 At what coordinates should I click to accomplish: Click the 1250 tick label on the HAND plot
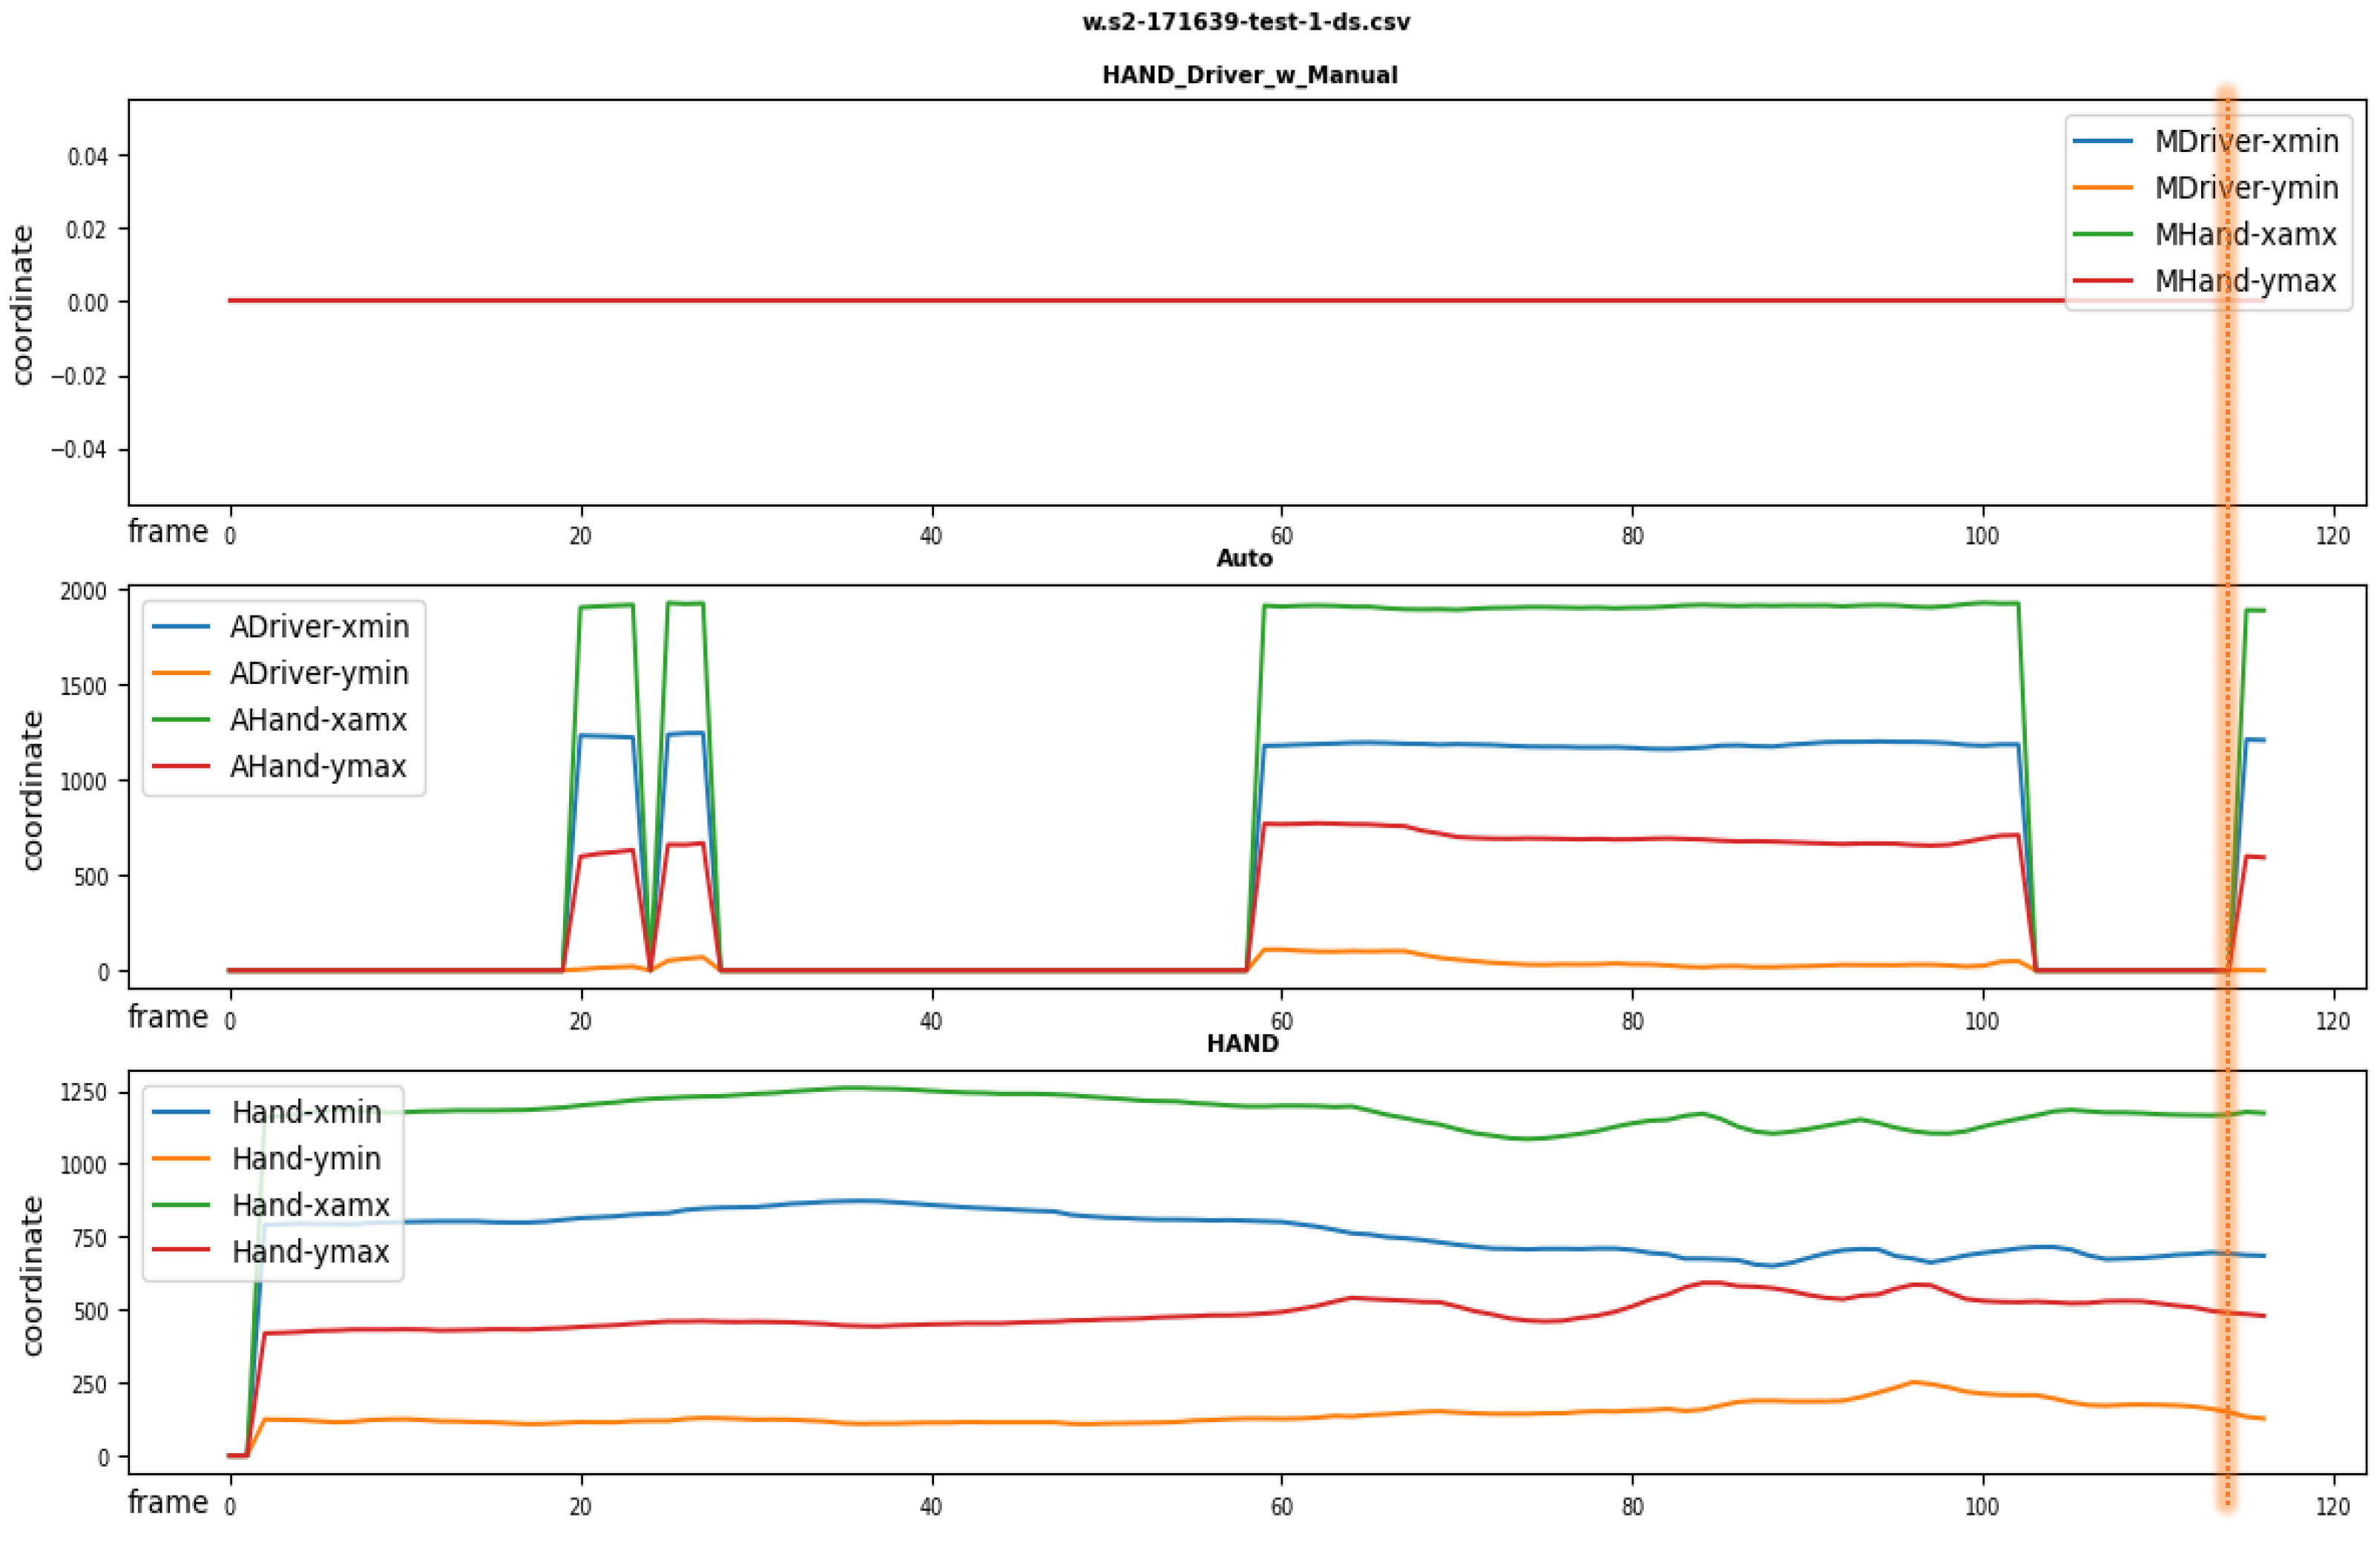point(84,1093)
